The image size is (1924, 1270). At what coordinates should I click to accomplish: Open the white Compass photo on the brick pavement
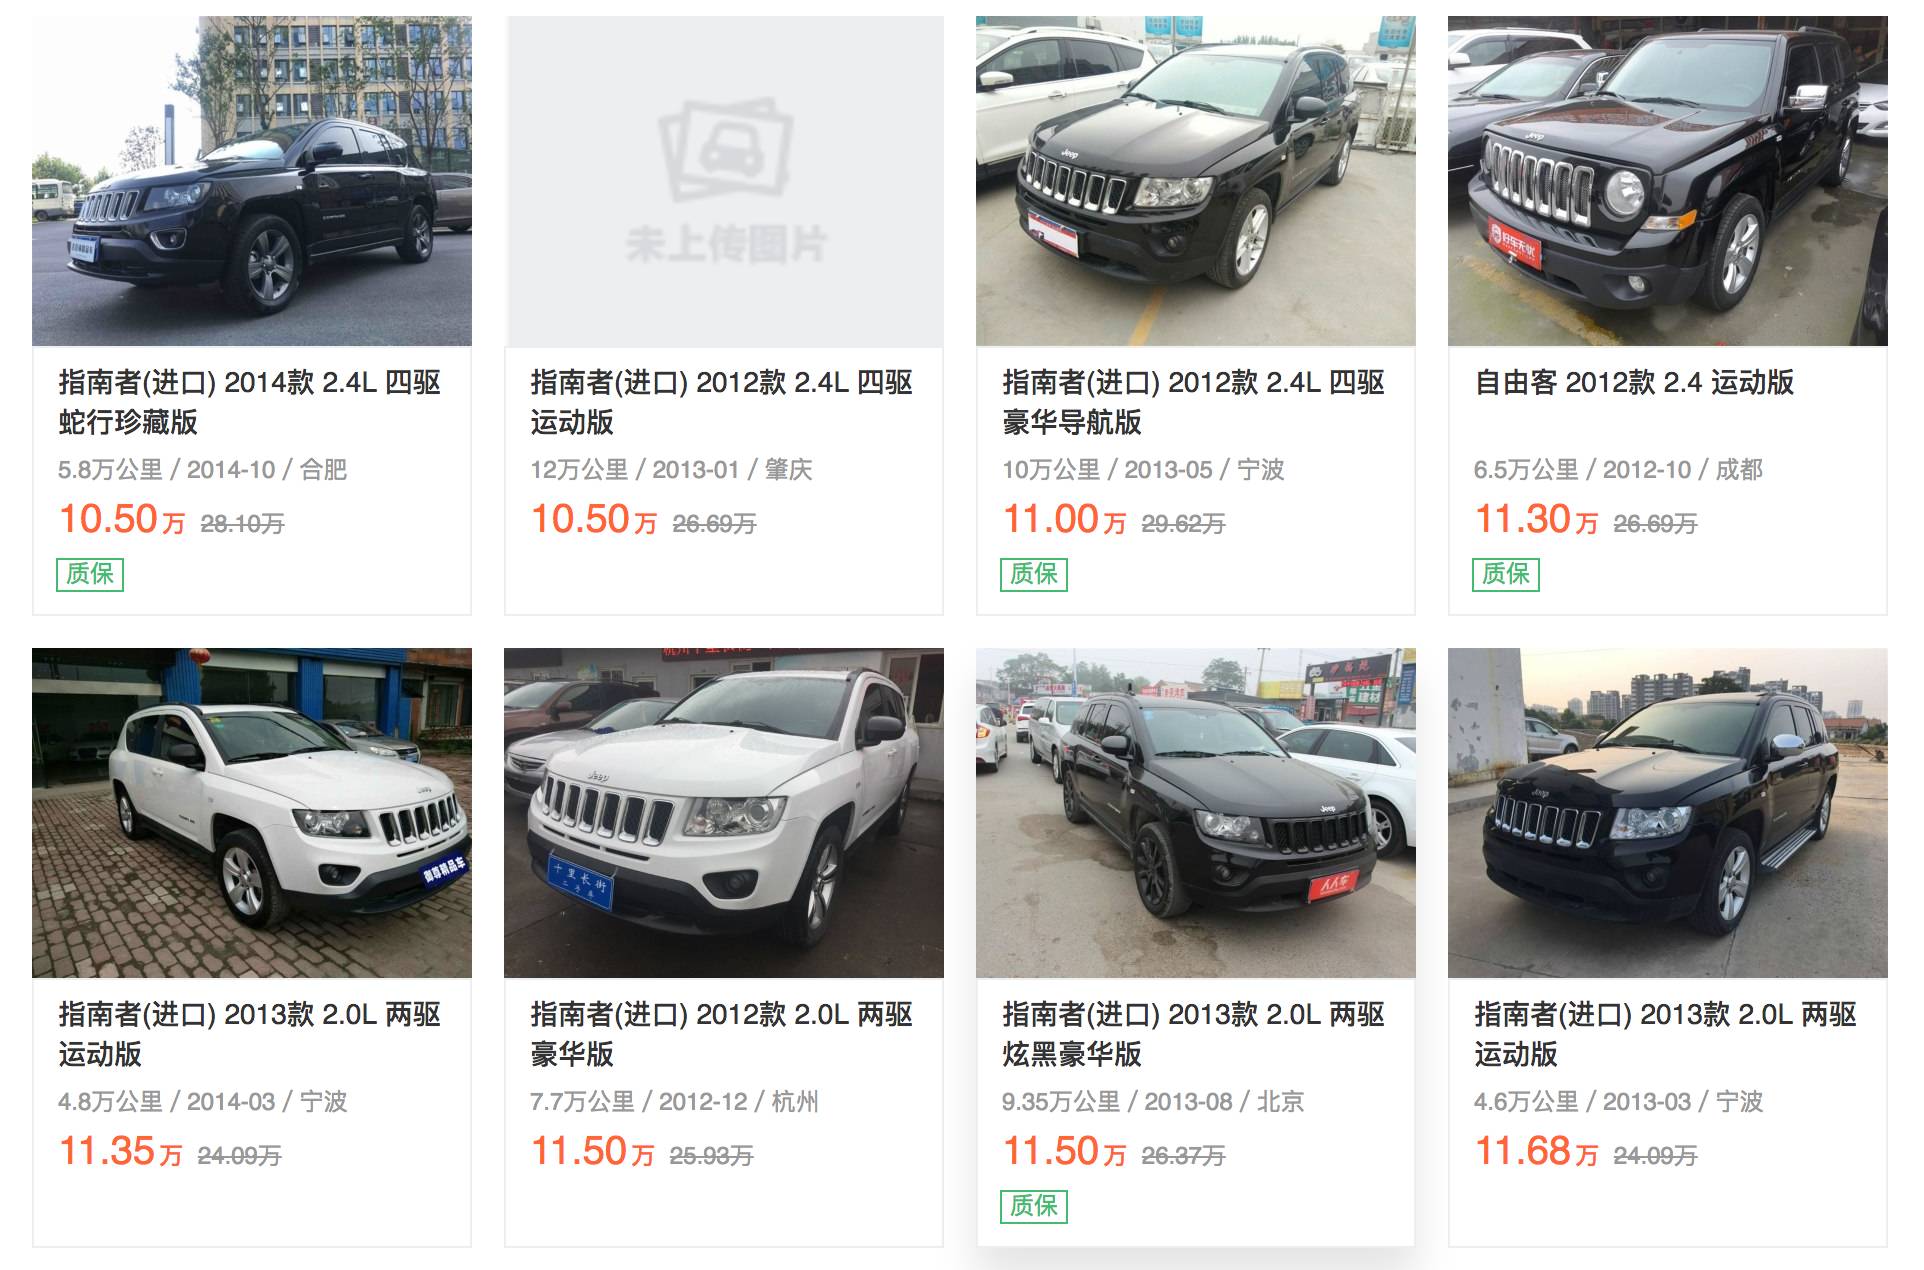coord(252,813)
